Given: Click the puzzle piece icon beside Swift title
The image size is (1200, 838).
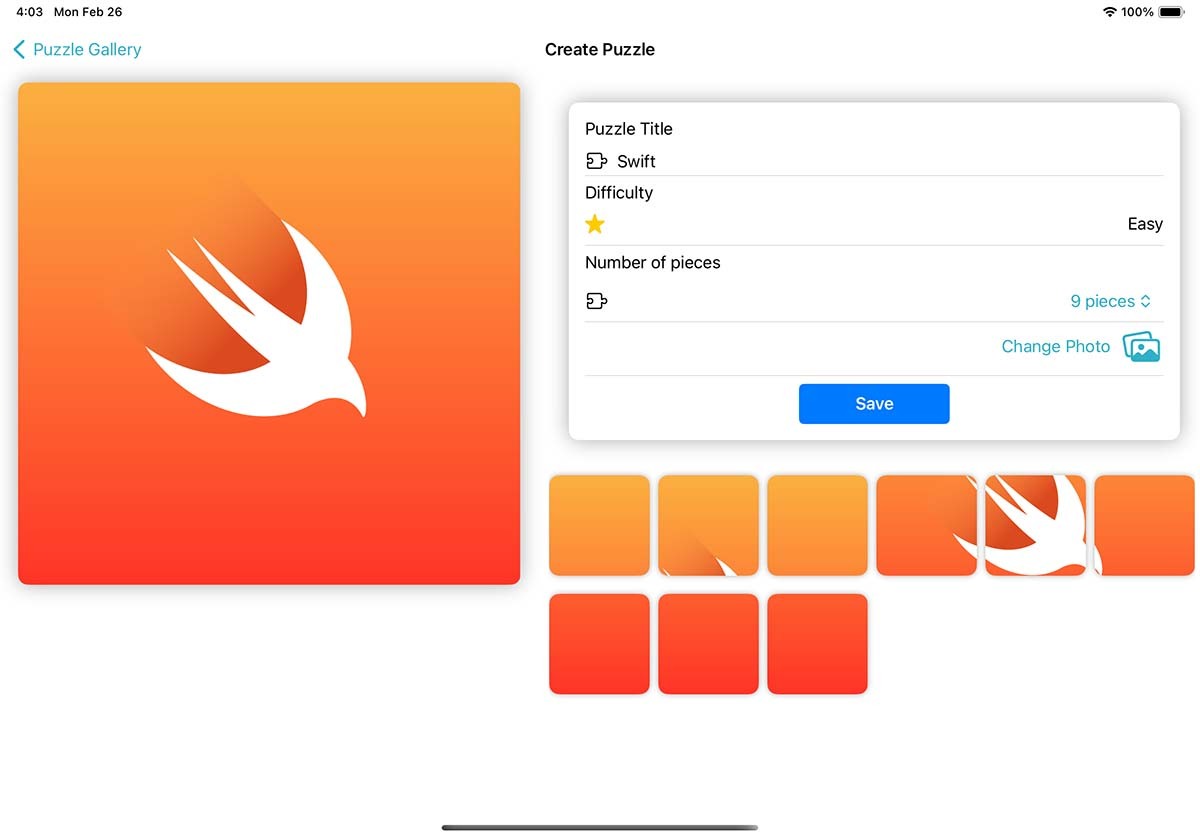Looking at the screenshot, I should 596,161.
